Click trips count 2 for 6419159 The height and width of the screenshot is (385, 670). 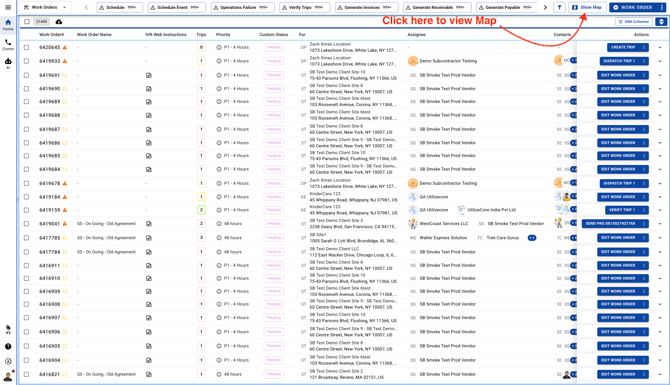(x=201, y=210)
